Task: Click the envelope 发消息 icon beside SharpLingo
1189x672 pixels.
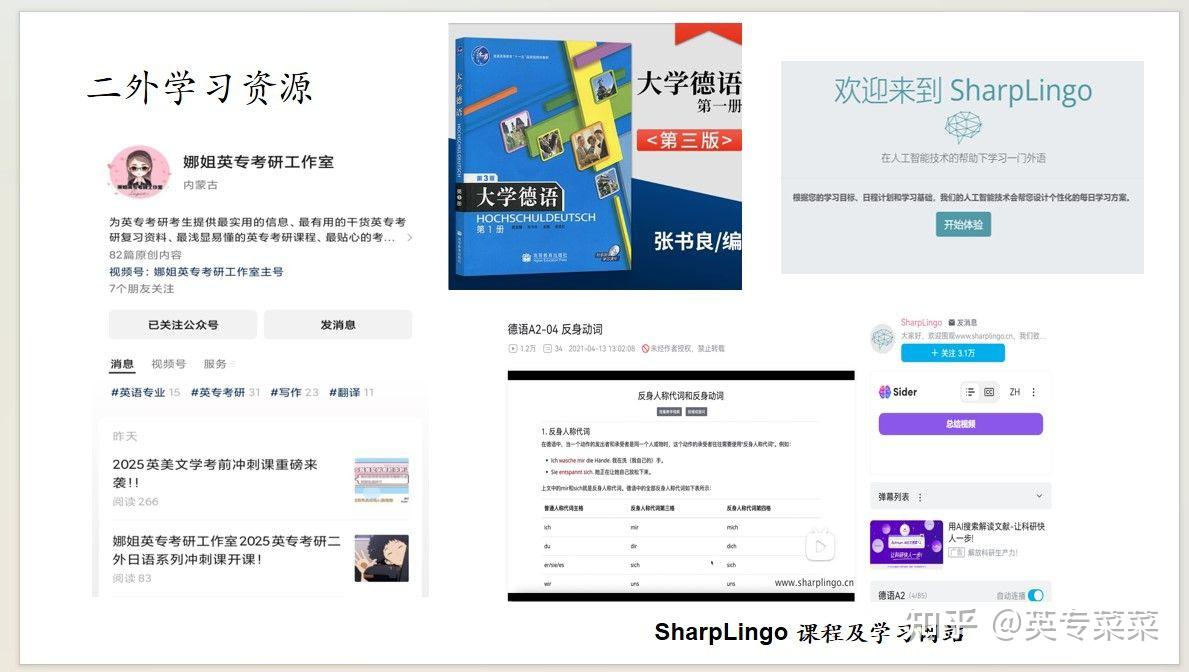Action: (952, 323)
